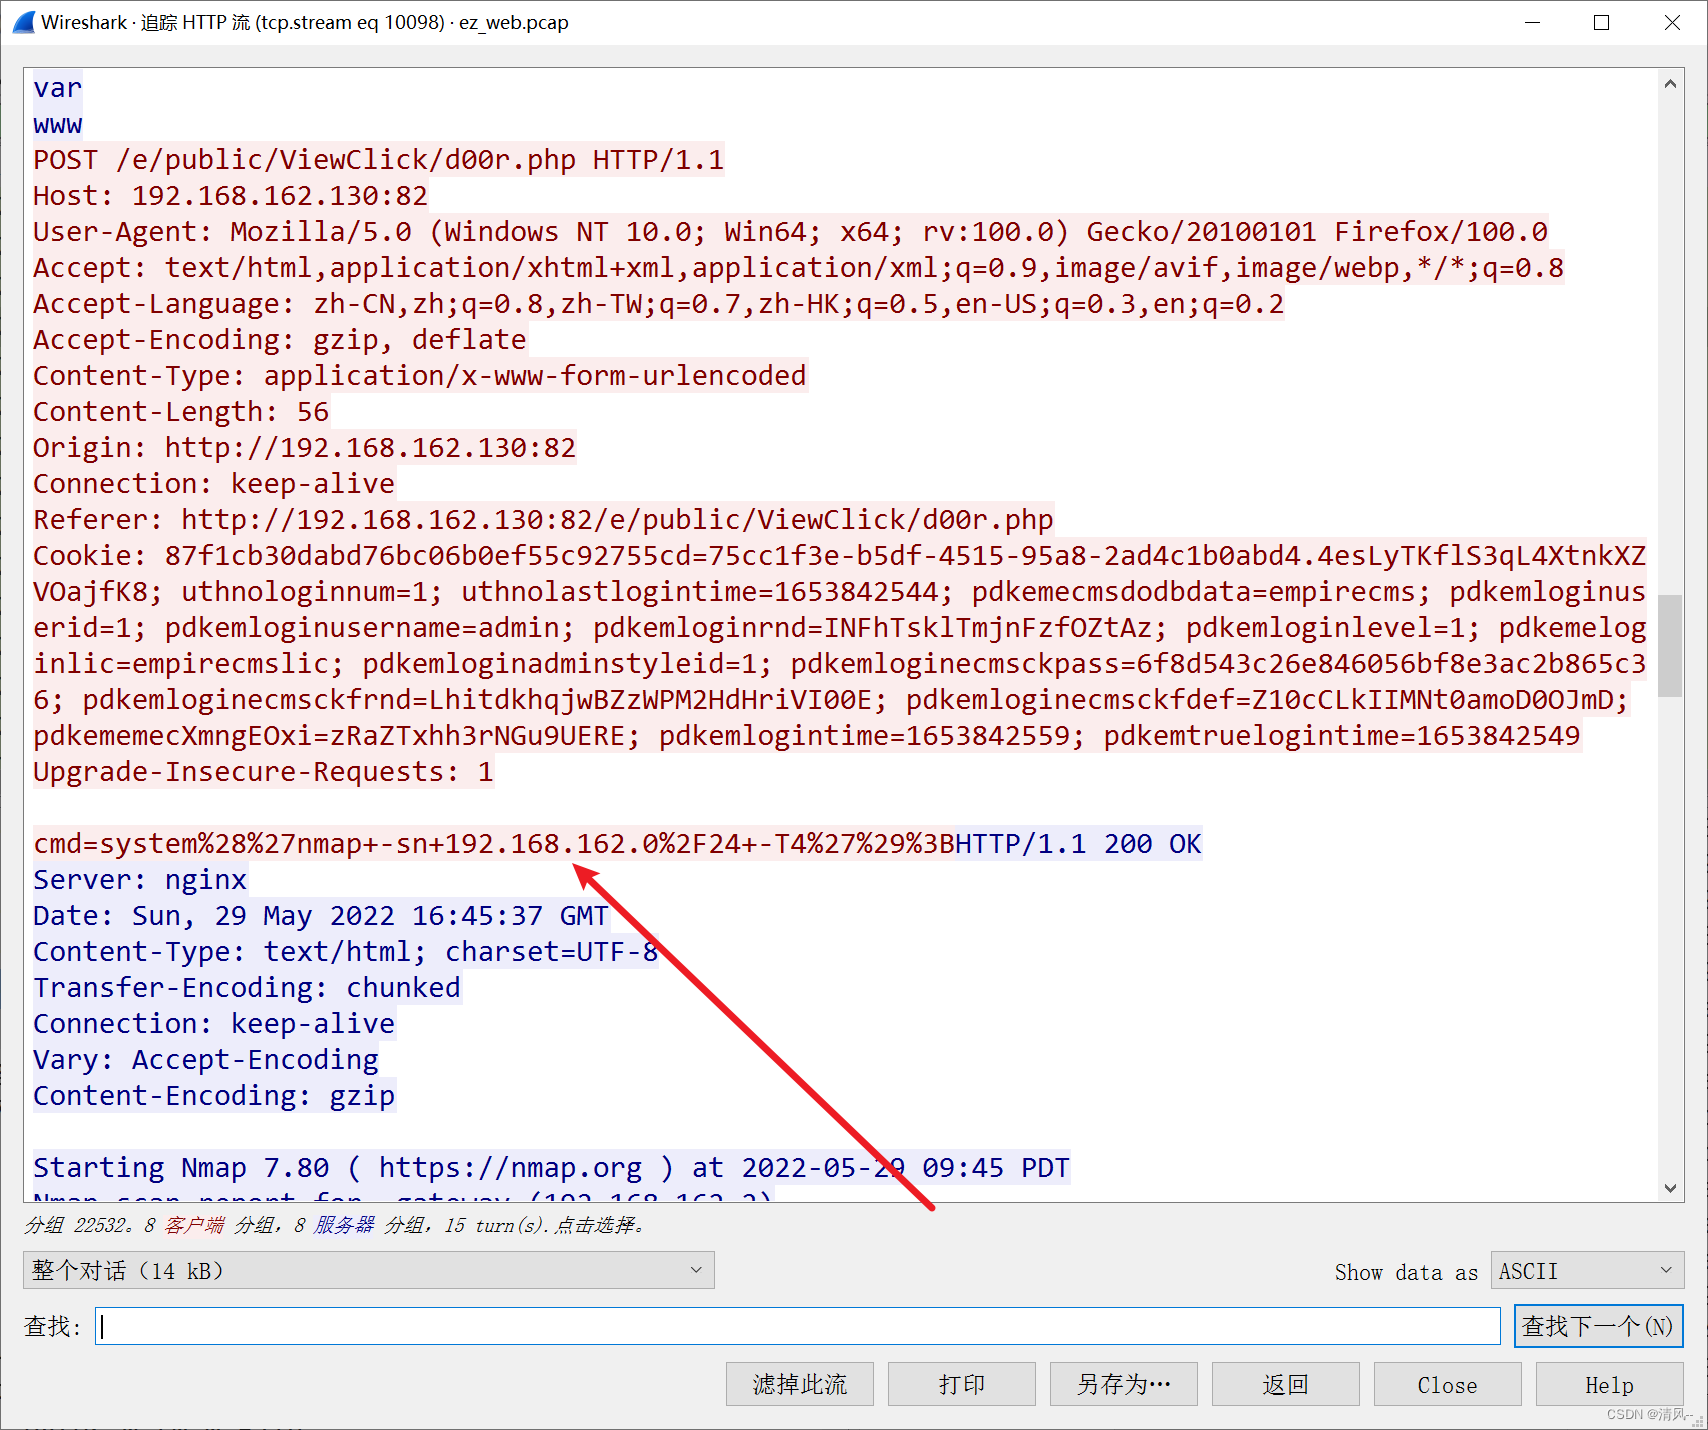Click the Print (打印) button
The height and width of the screenshot is (1430, 1708).
coord(961,1384)
